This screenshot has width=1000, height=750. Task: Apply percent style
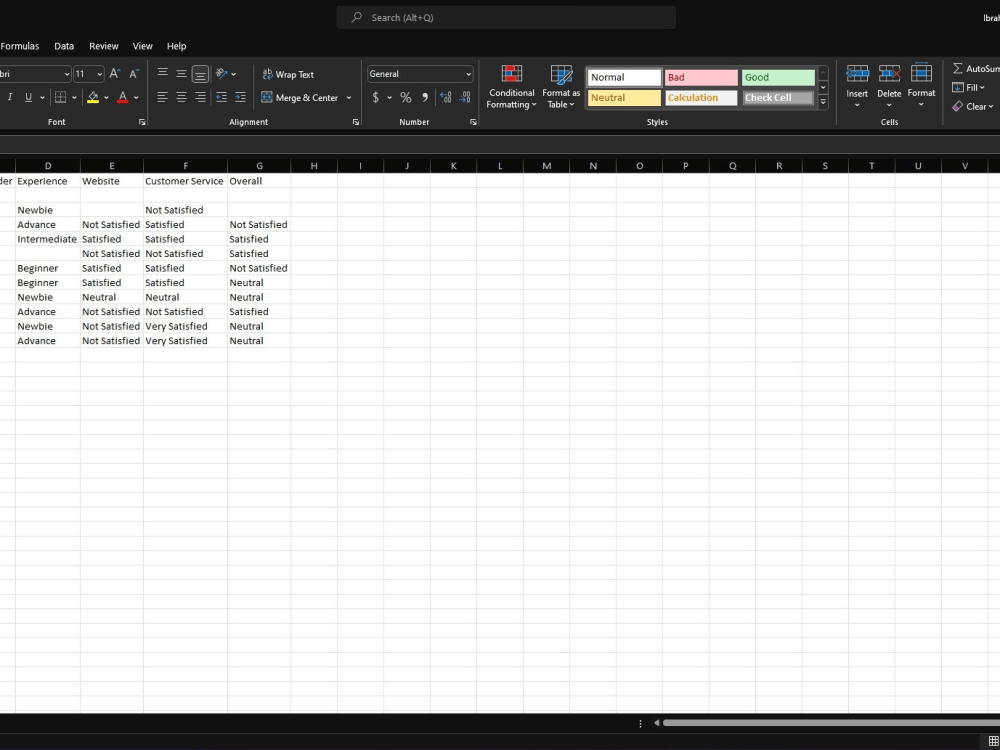pyautogui.click(x=406, y=98)
